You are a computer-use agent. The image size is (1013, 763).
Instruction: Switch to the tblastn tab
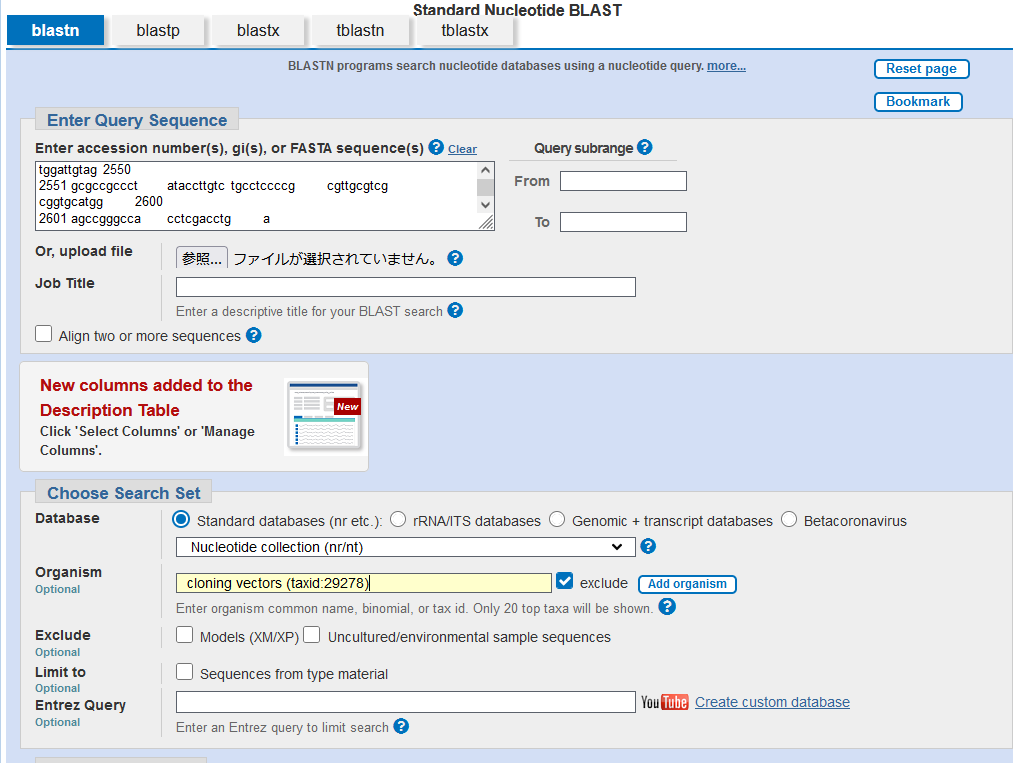coord(360,30)
